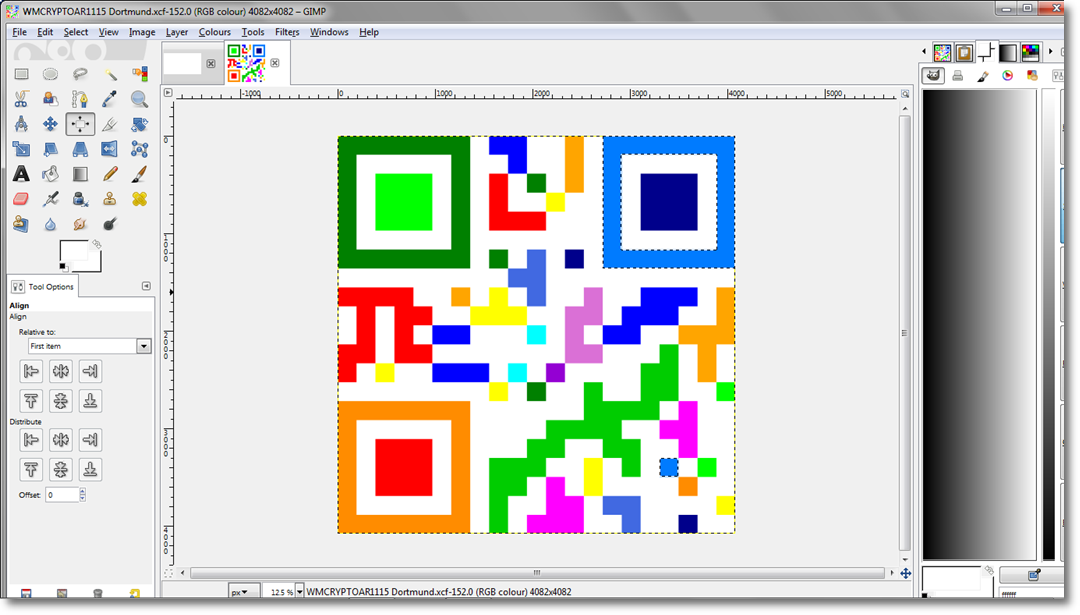Select the Text tool
Screen dimensions: 1080x615
point(21,174)
